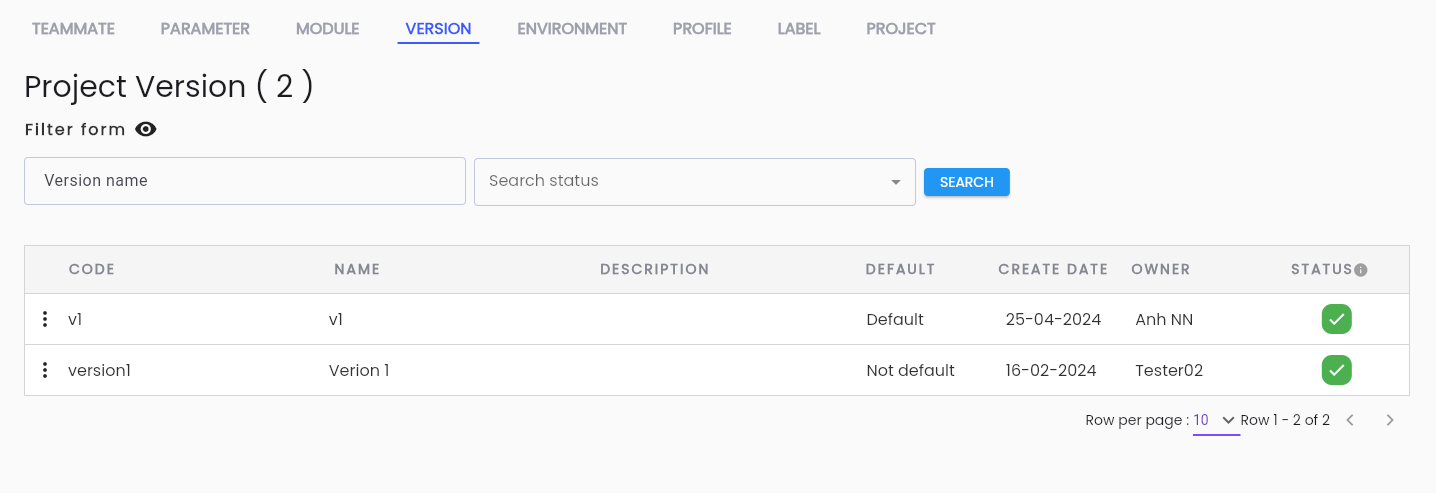Select the Profile tab

pos(702,29)
